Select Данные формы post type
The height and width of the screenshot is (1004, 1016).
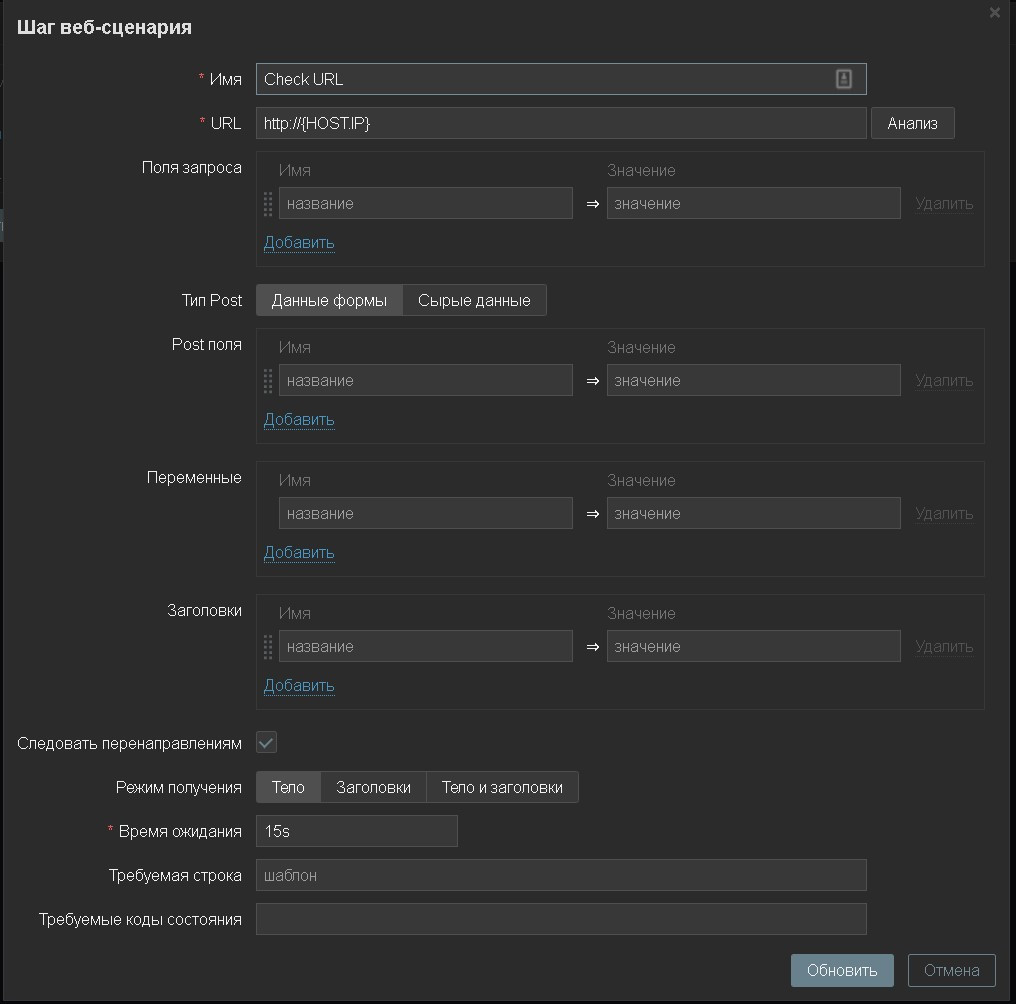[329, 300]
